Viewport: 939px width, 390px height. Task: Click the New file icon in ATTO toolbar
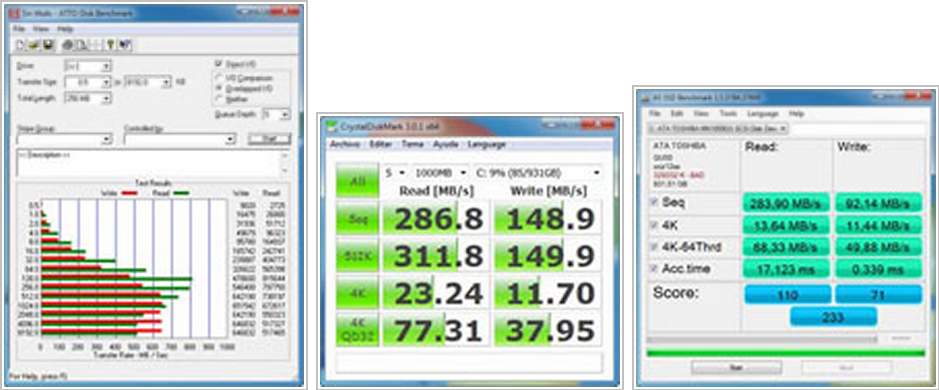pos(19,44)
